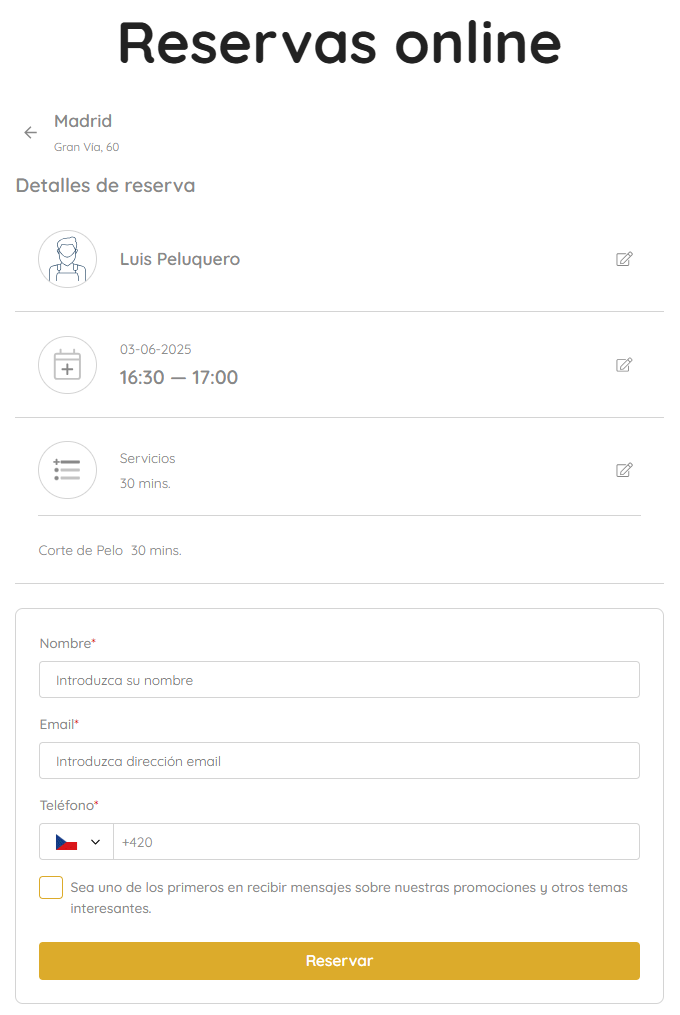This screenshot has width=680, height=1015.
Task: Click the edit pencil next to the appointment time
Action: click(624, 365)
